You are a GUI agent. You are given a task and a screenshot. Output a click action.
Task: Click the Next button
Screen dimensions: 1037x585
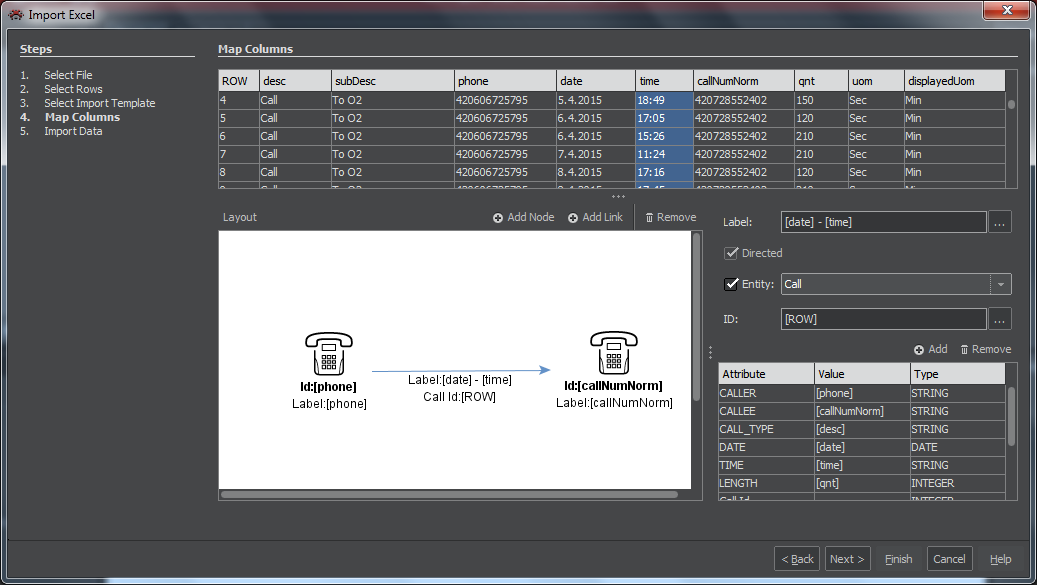[847, 559]
